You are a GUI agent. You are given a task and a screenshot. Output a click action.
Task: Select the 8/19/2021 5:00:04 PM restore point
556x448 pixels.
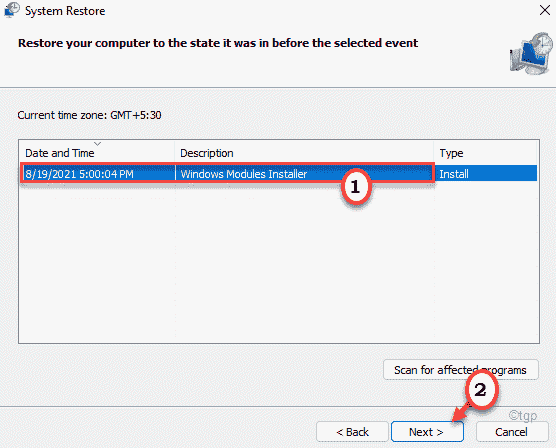(x=79, y=174)
